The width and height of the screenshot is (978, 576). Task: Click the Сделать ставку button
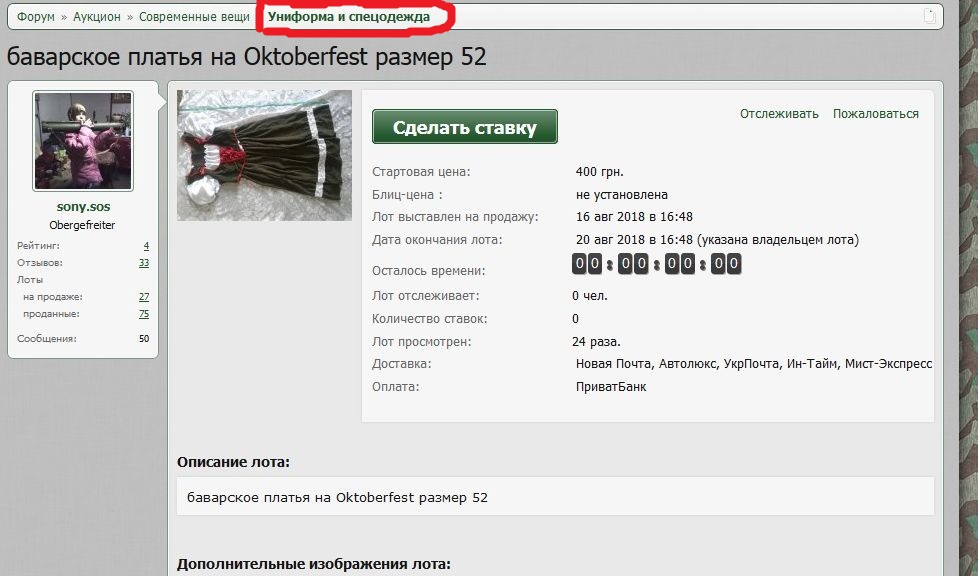[x=465, y=127]
